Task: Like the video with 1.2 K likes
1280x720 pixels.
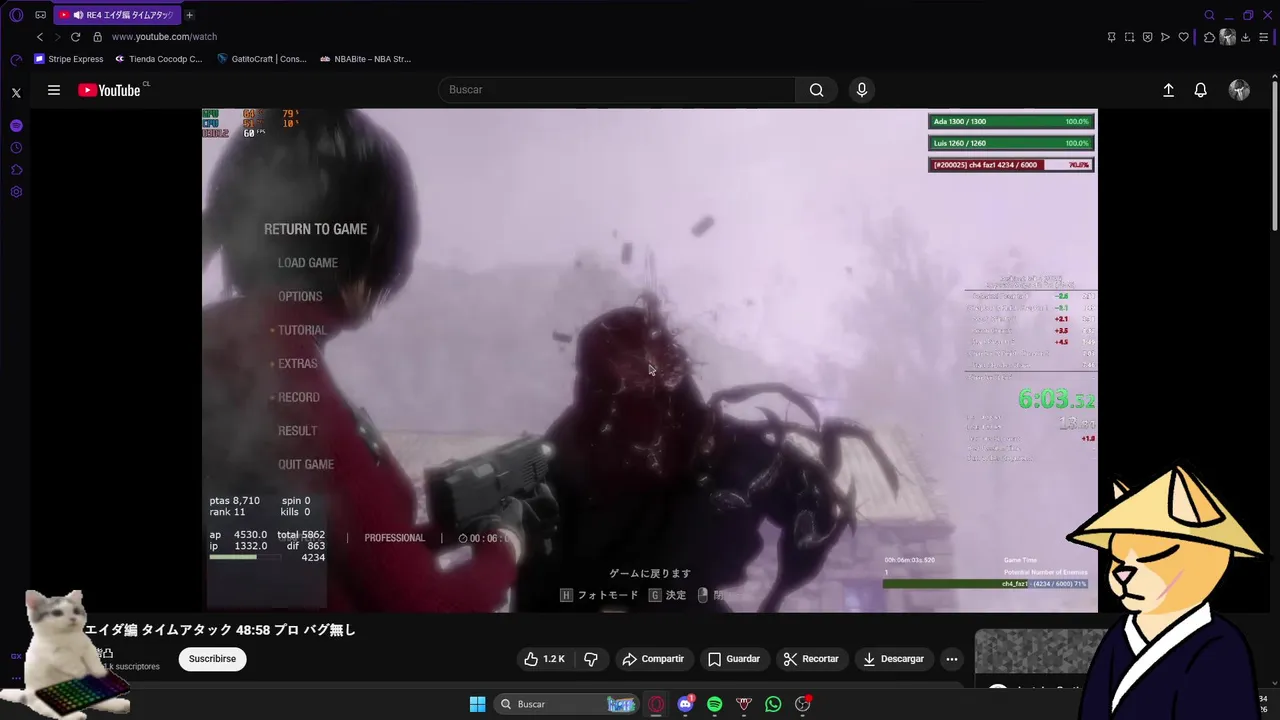Action: tap(544, 659)
